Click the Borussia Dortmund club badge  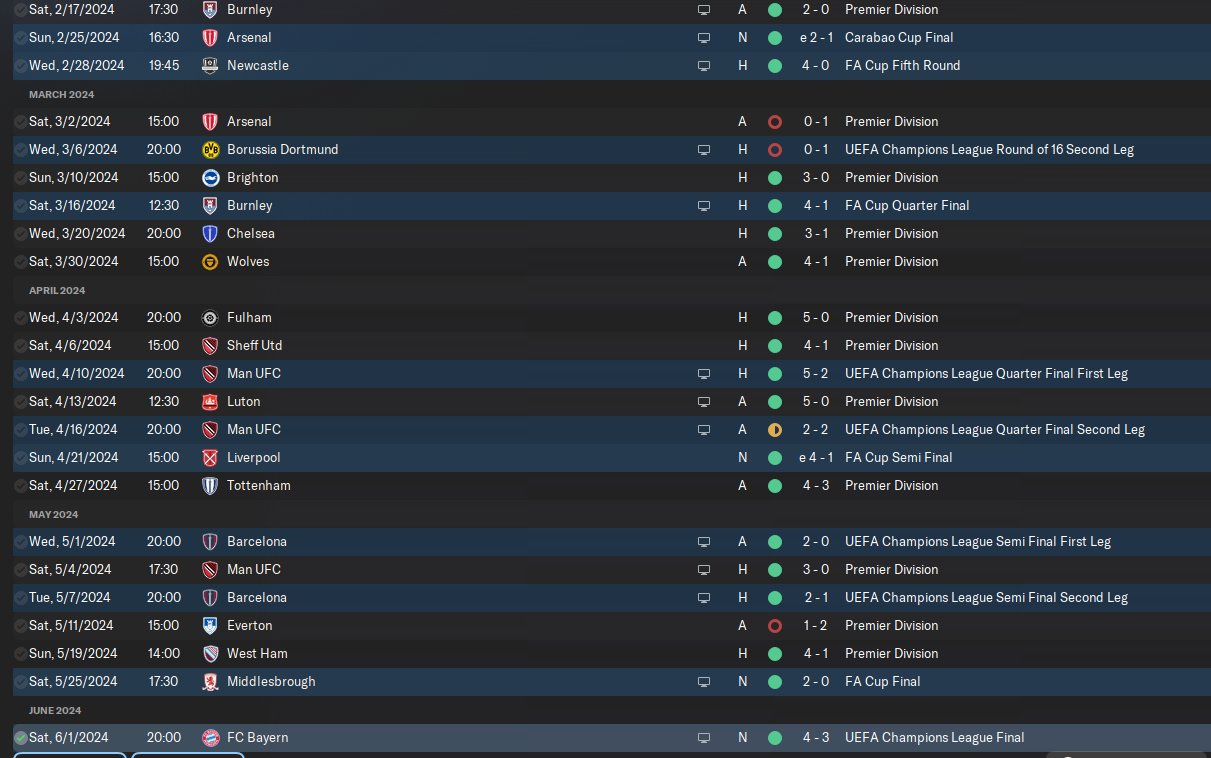click(210, 149)
